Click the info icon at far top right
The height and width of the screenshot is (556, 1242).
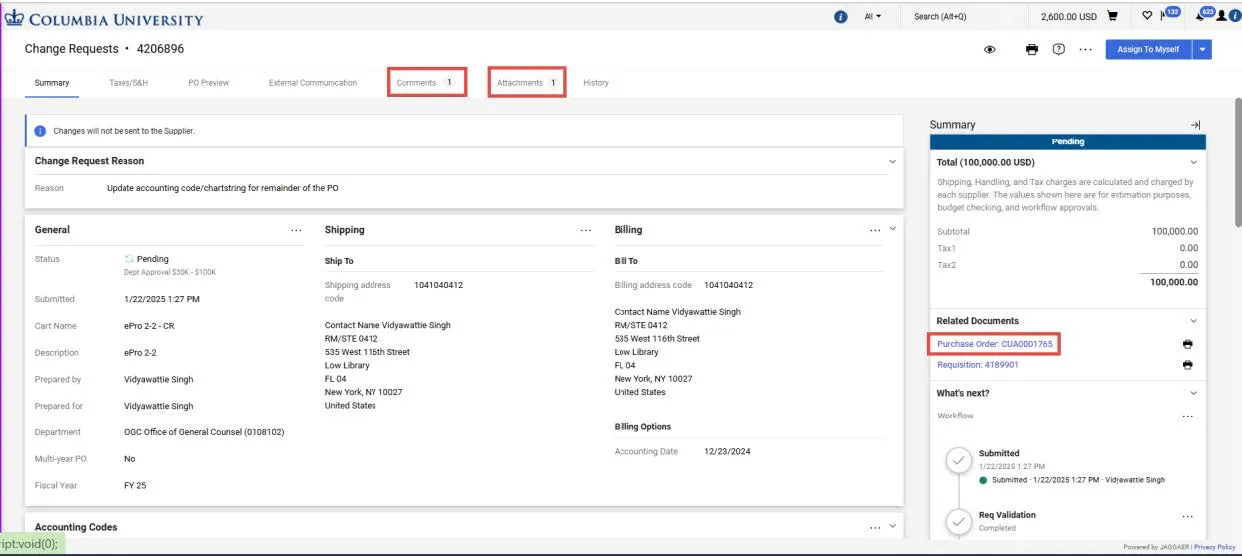click(1234, 17)
